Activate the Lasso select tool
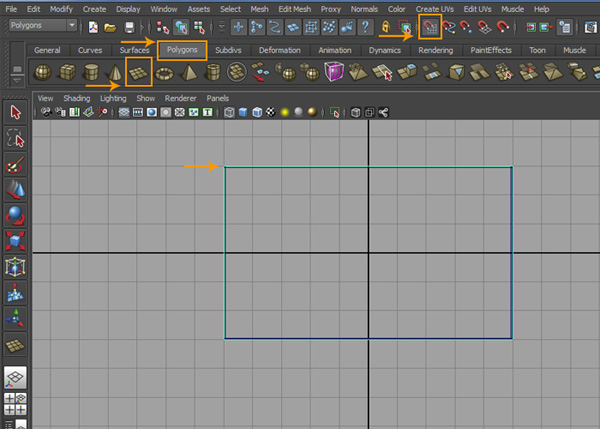The width and height of the screenshot is (600, 429). point(15,138)
